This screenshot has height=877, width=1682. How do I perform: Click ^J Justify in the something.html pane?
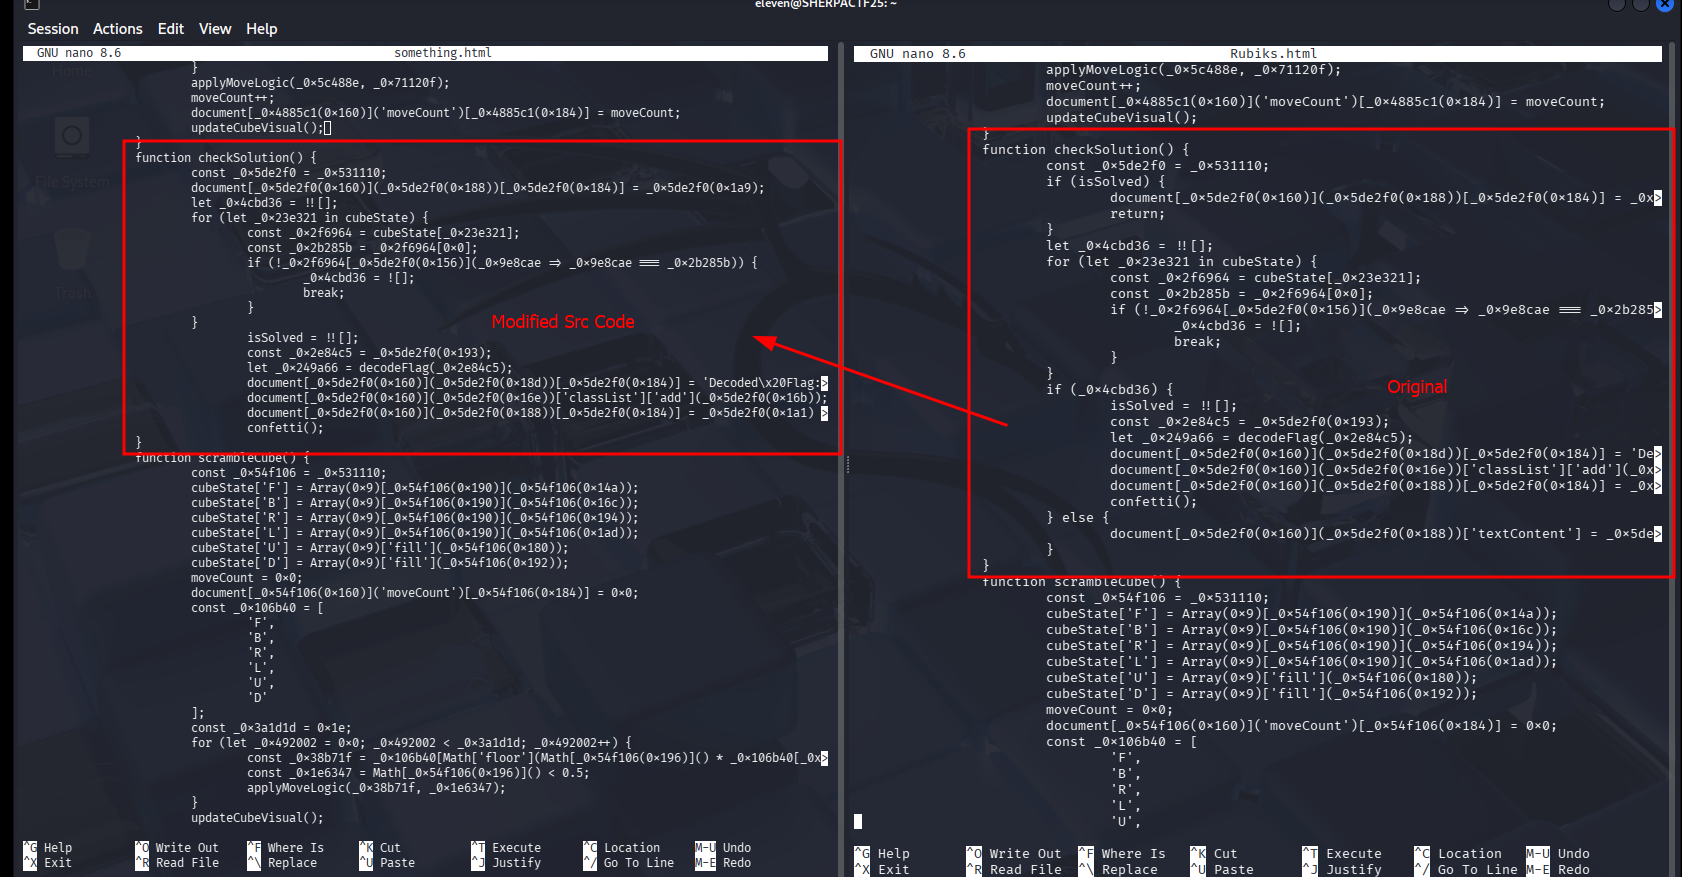coord(506,863)
